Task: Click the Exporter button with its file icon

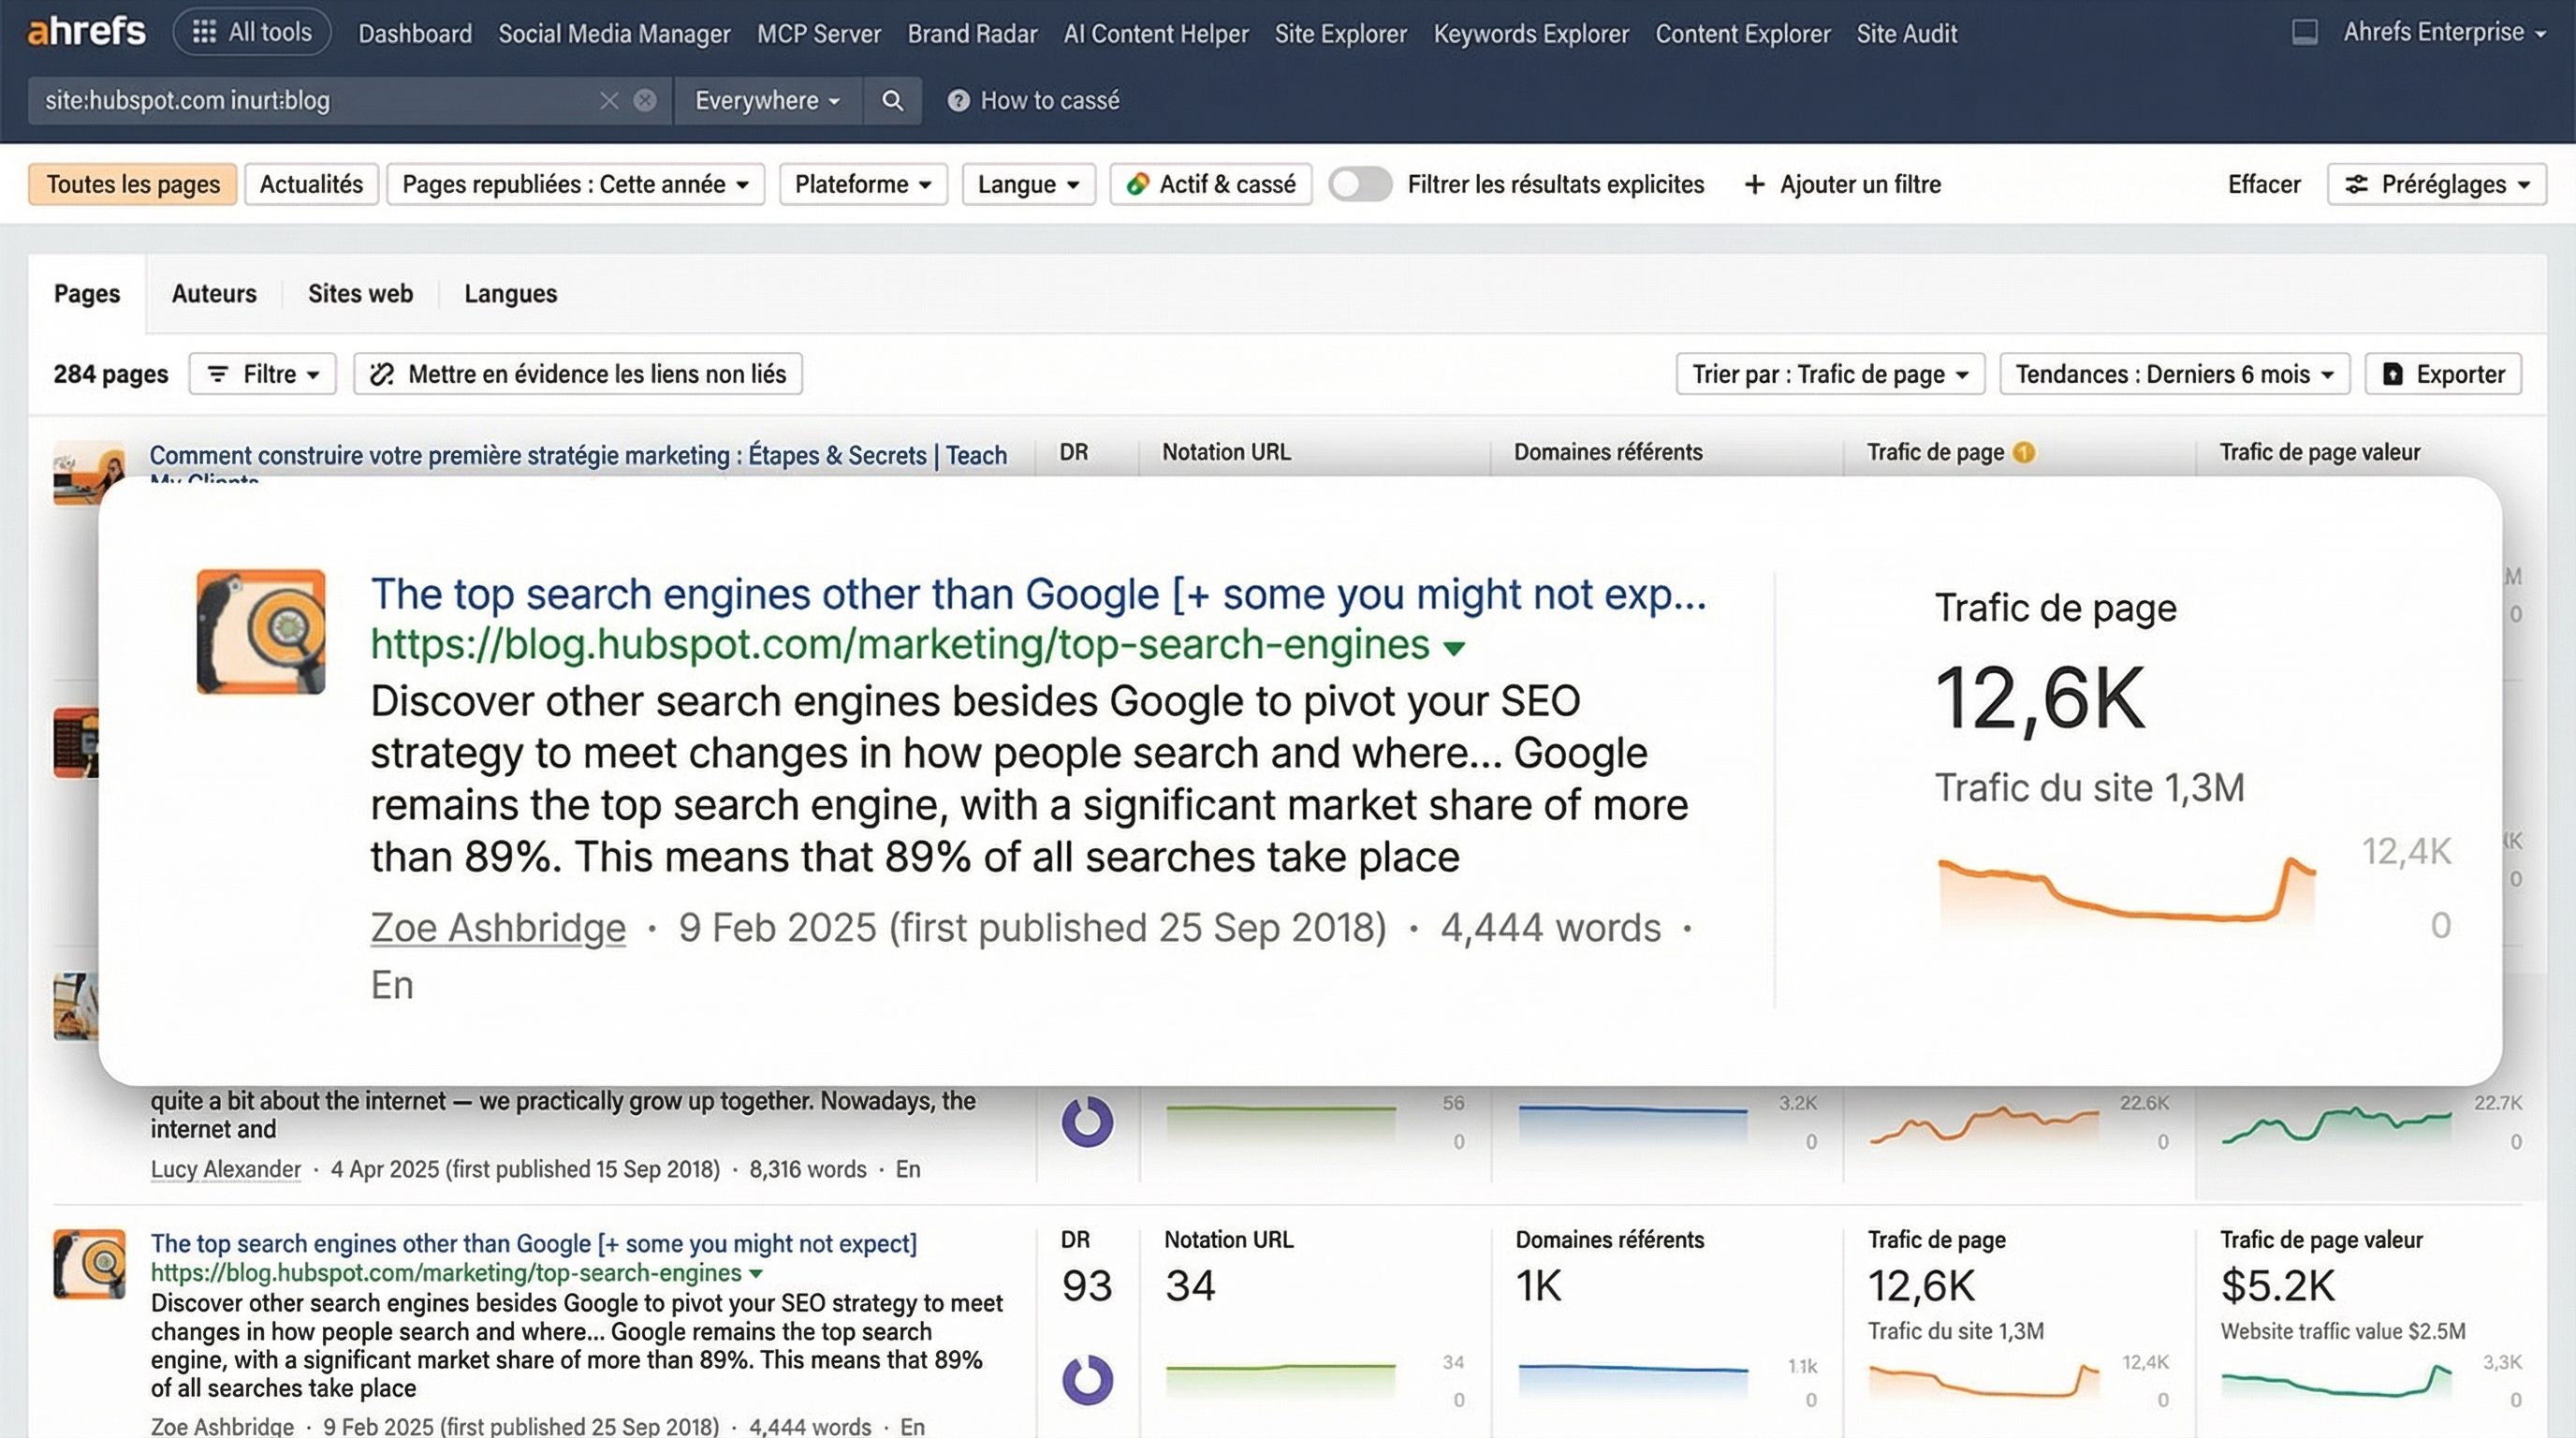Action: [x=2443, y=373]
